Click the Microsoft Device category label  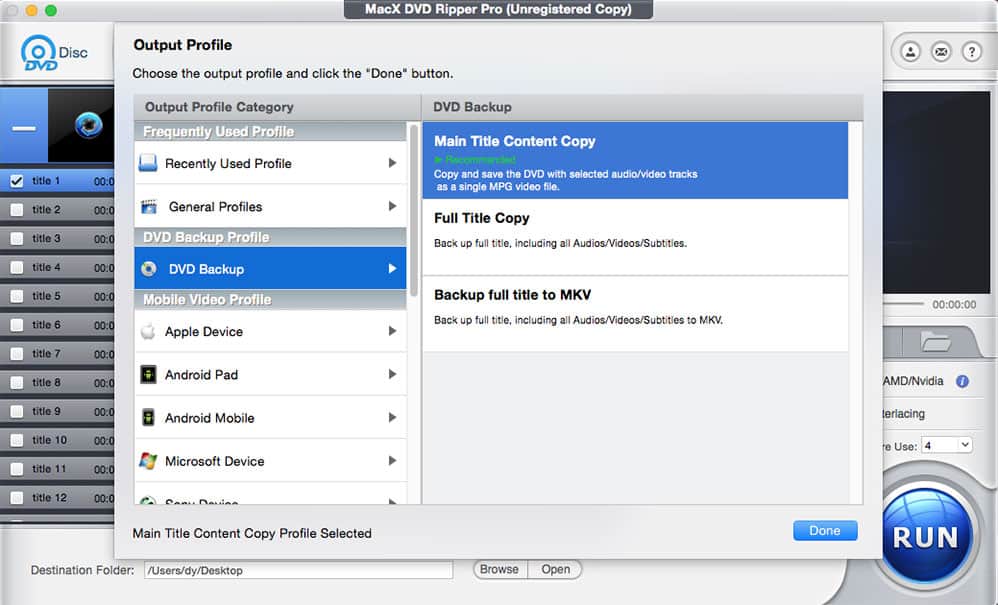(214, 461)
